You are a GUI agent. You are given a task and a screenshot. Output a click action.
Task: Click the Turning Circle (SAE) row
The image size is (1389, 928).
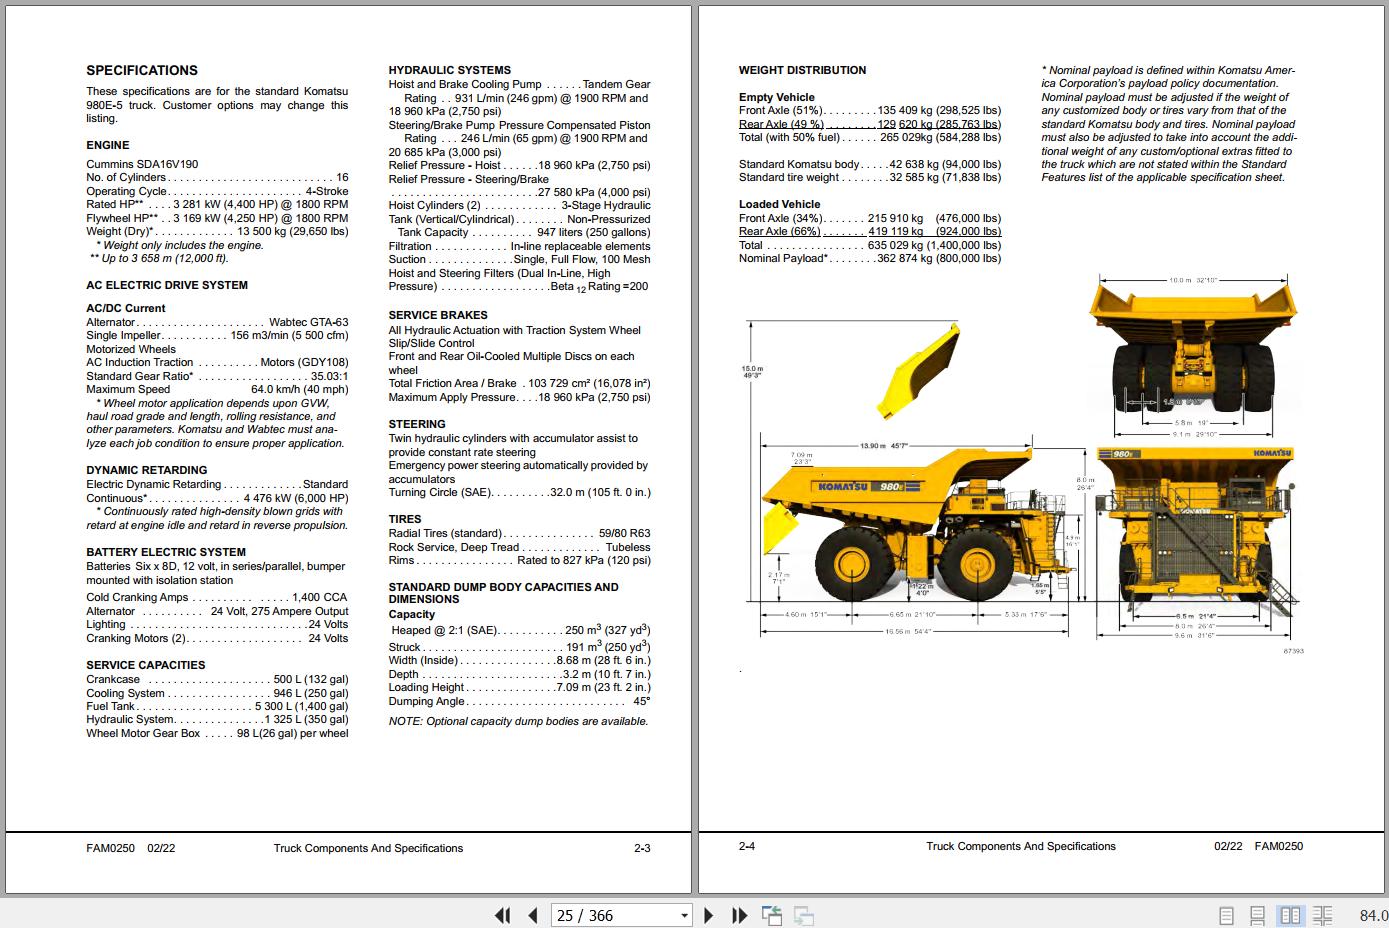[520, 492]
